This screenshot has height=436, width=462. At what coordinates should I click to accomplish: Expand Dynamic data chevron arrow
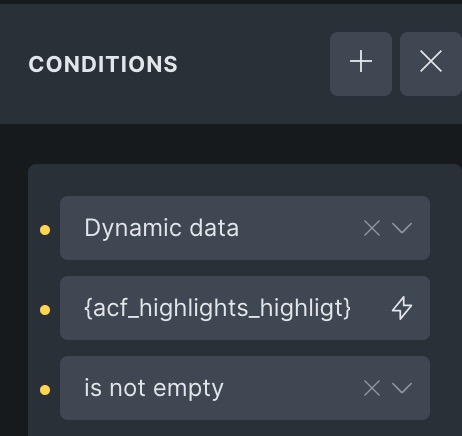pos(402,228)
